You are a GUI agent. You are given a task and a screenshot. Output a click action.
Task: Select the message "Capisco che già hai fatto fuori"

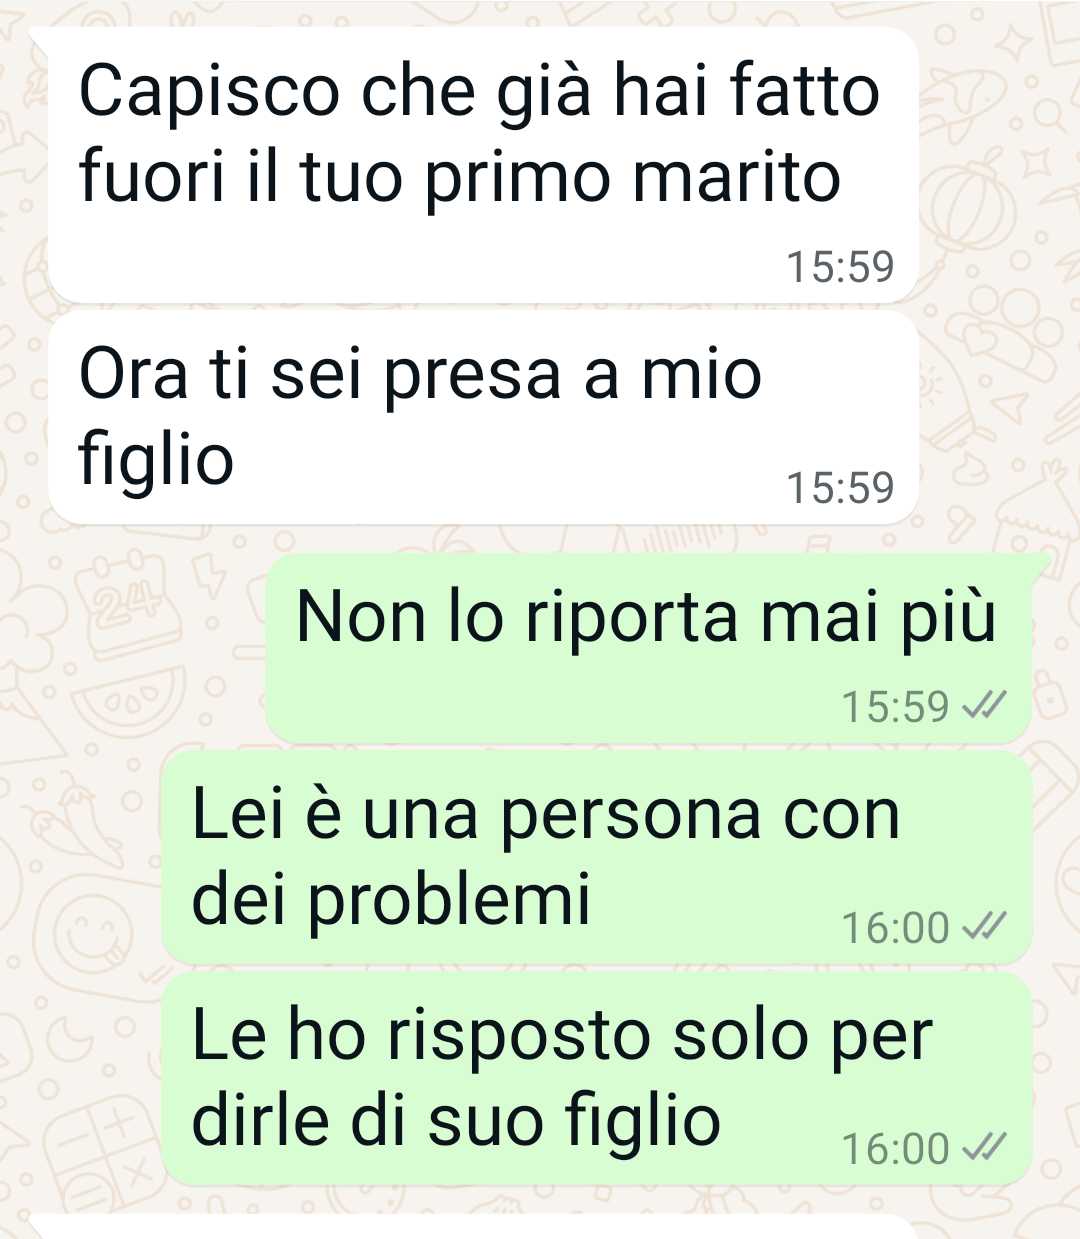click(483, 165)
